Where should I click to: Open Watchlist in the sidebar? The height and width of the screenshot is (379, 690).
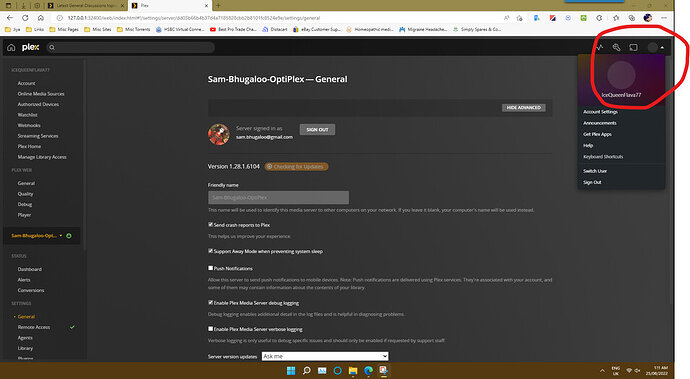click(x=27, y=115)
